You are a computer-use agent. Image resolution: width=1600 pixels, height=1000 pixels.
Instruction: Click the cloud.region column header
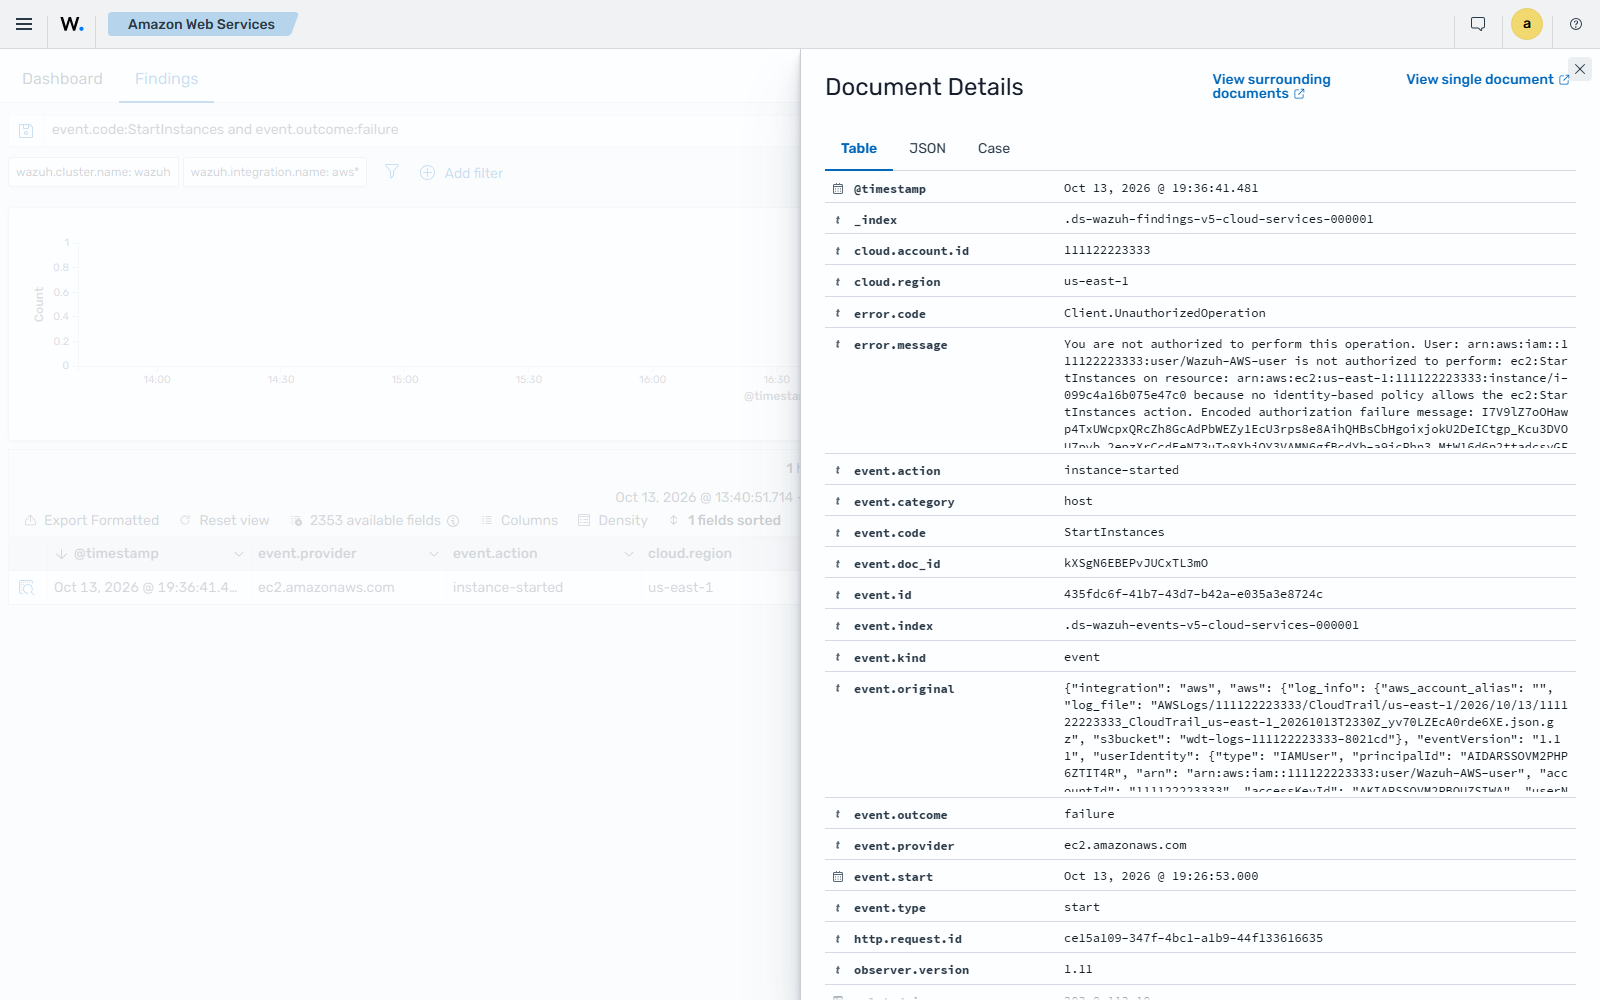(690, 554)
